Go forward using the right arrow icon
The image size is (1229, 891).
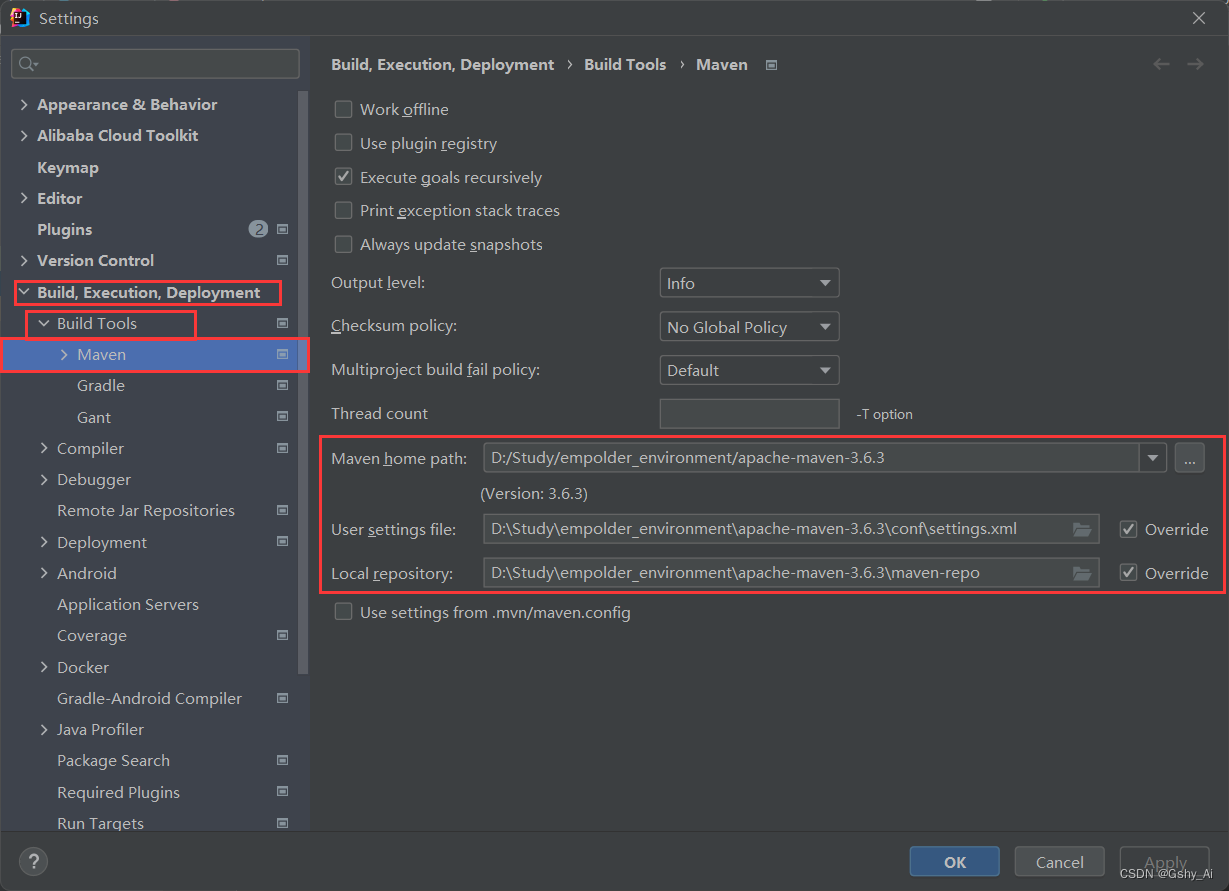click(x=1195, y=64)
